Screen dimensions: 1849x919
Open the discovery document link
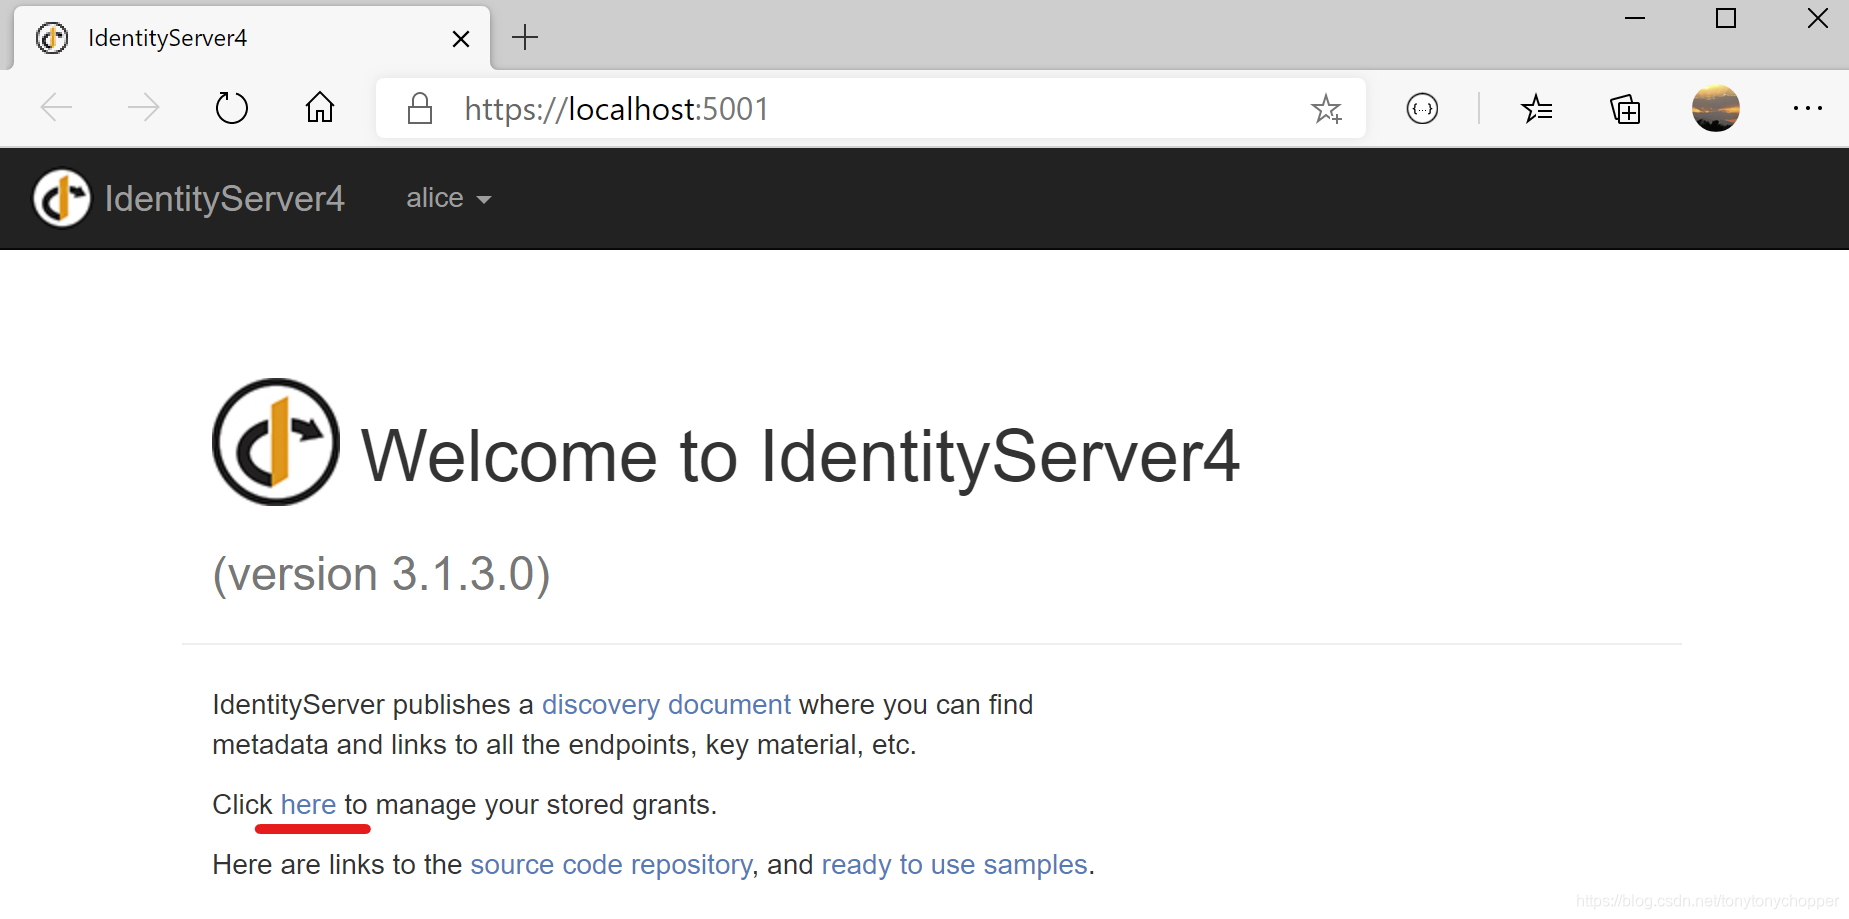(x=665, y=704)
